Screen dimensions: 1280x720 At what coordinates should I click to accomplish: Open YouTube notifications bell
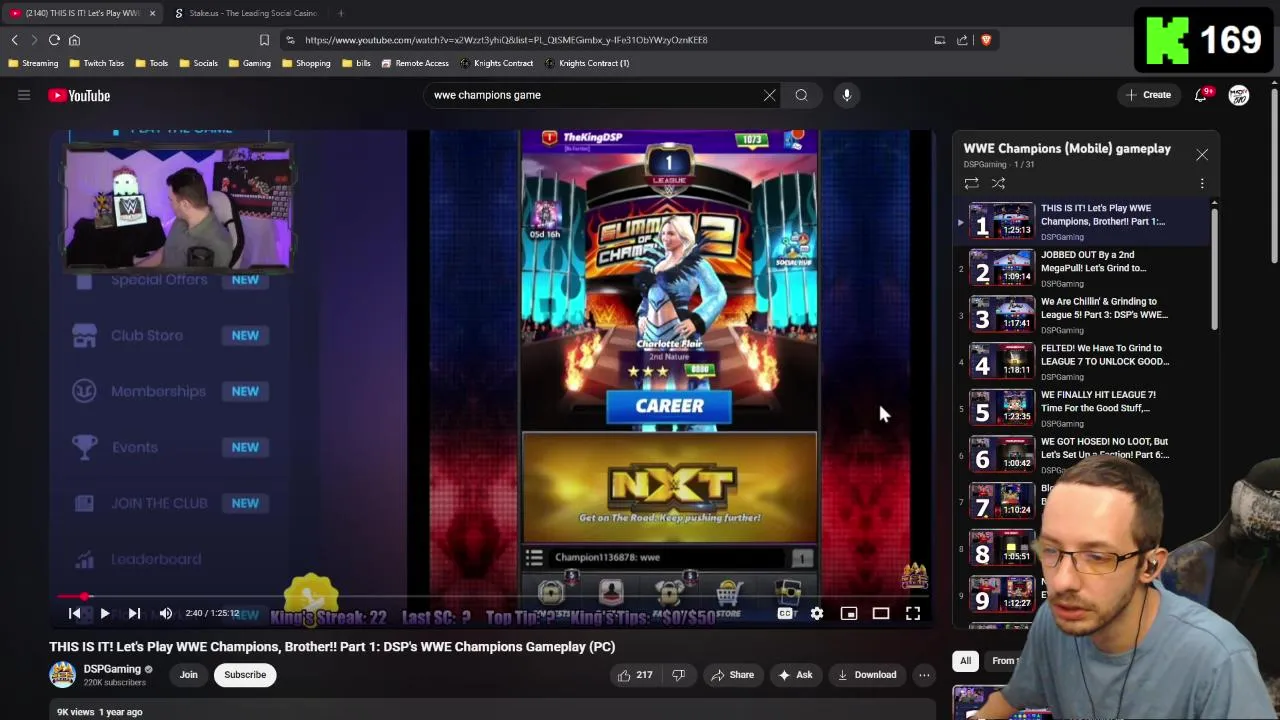[1201, 95]
